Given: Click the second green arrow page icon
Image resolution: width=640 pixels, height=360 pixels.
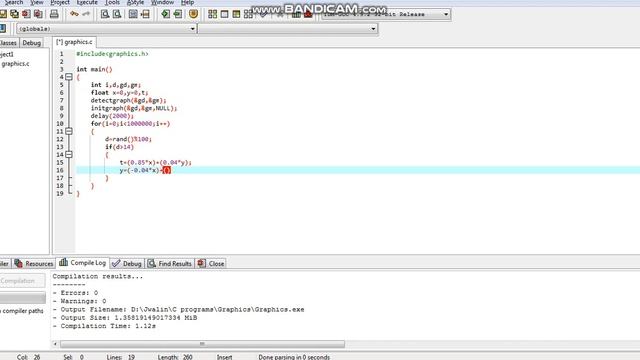Looking at the screenshot, I should pos(178,14).
